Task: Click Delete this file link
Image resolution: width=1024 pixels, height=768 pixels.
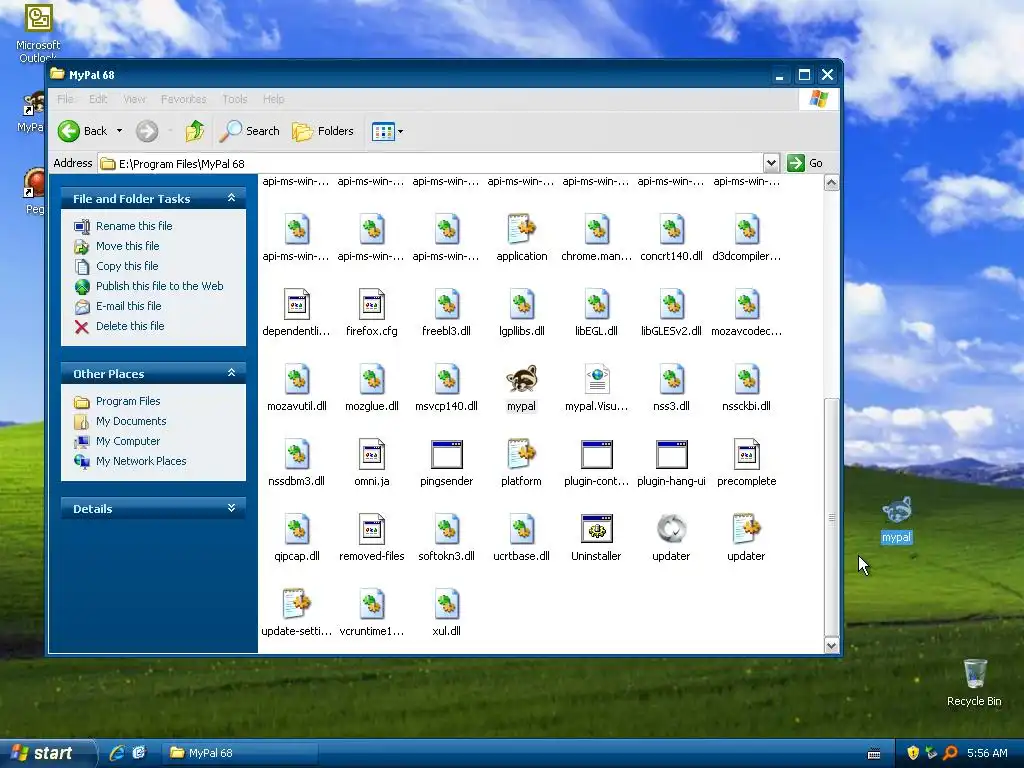Action: point(130,326)
